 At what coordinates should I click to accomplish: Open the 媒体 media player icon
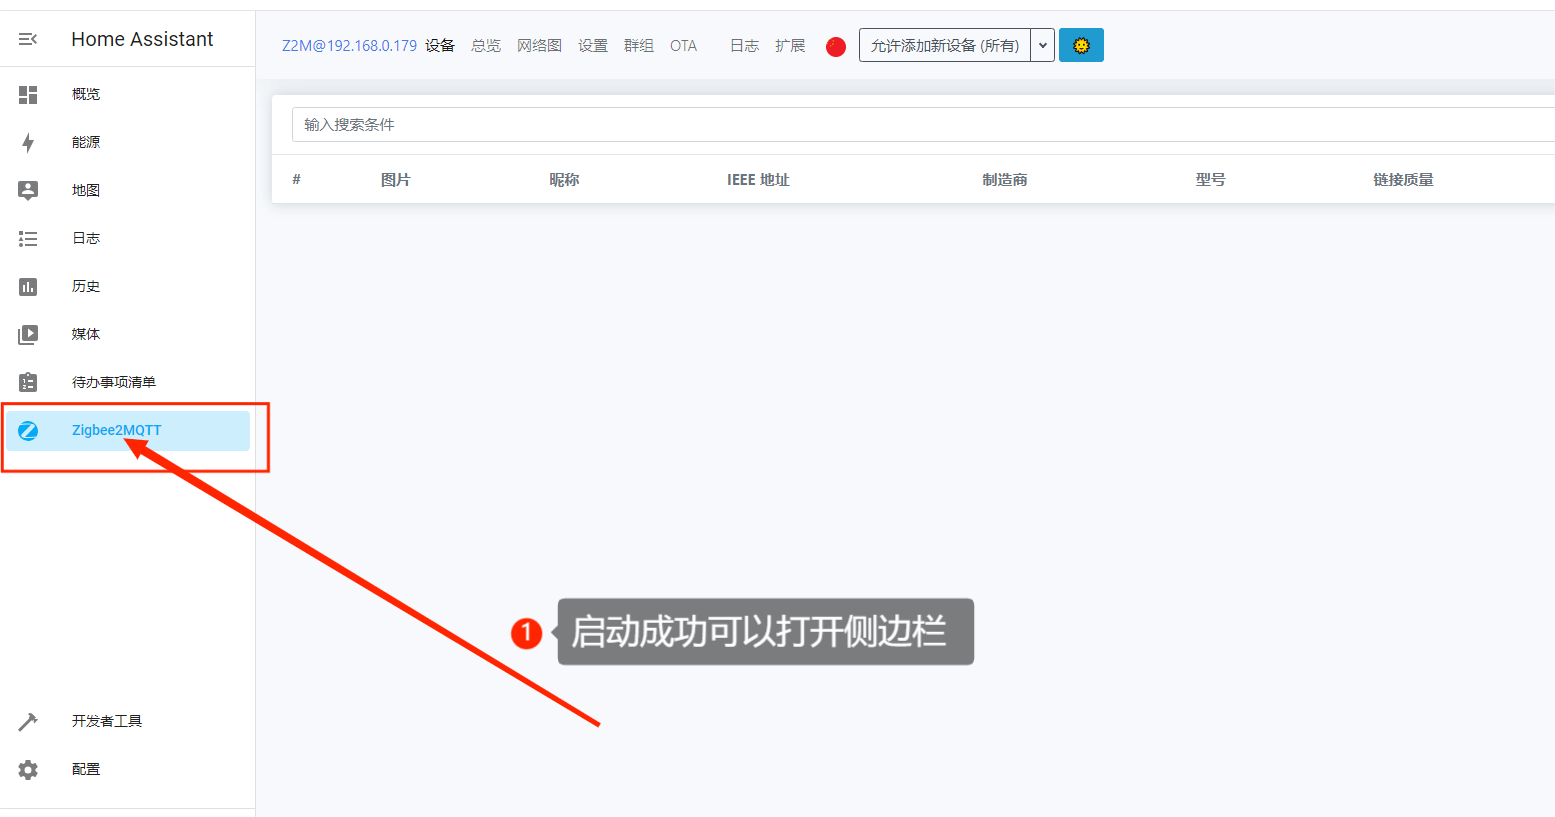(28, 334)
